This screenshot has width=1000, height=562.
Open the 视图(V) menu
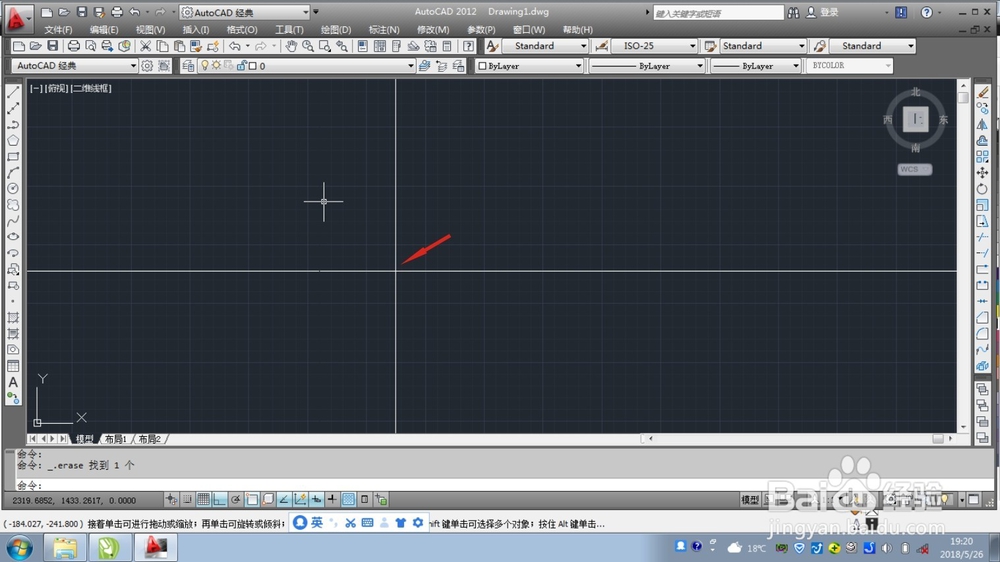tap(151, 30)
